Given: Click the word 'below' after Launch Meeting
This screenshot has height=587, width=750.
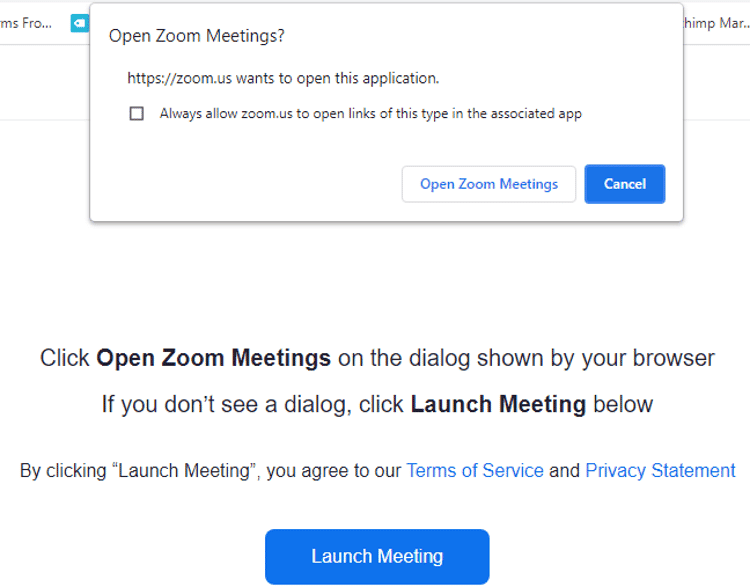Looking at the screenshot, I should click(x=623, y=404).
